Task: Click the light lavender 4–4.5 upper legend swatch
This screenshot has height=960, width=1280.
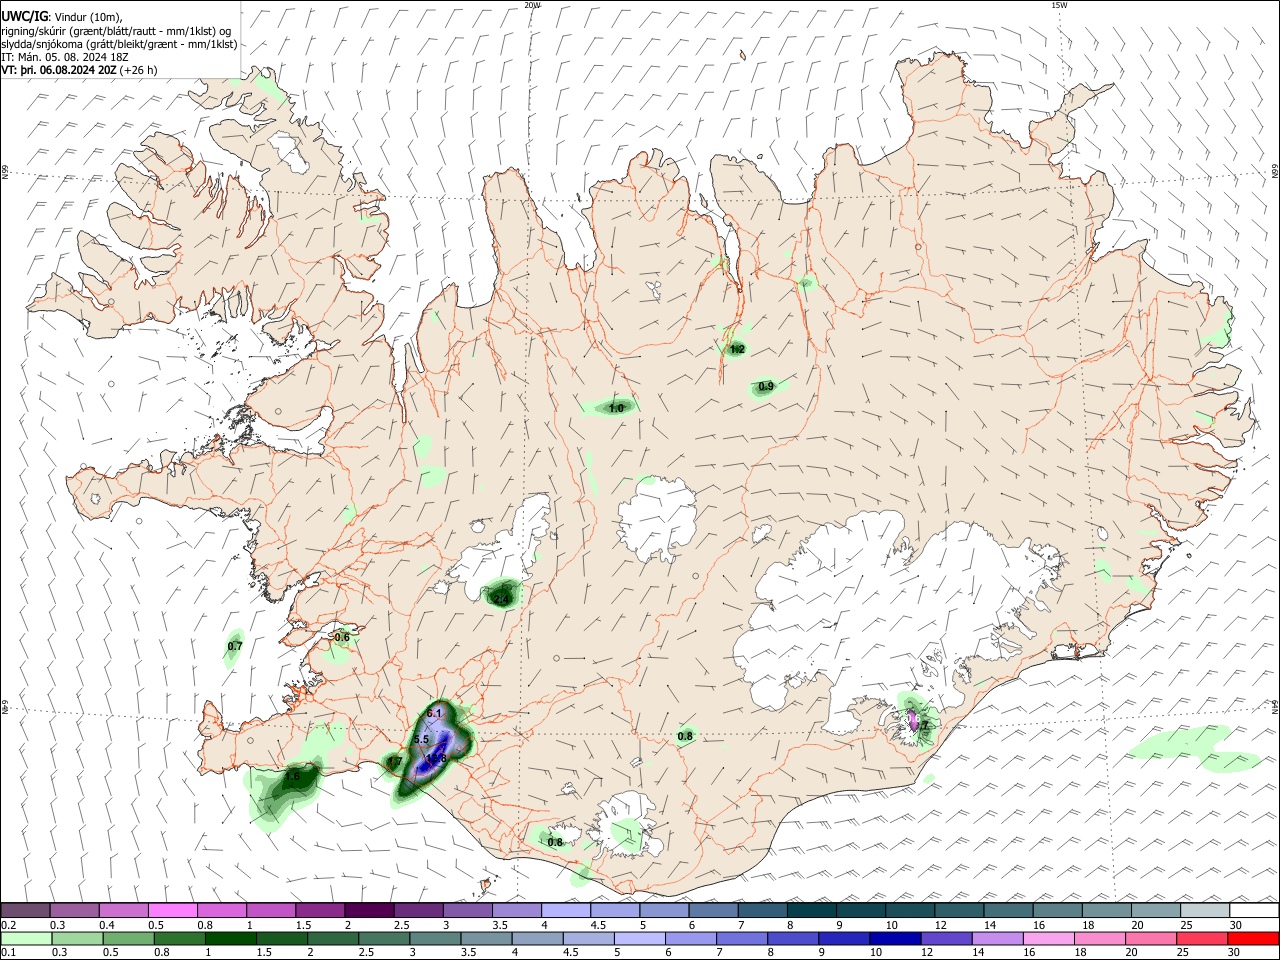Action: tap(567, 910)
